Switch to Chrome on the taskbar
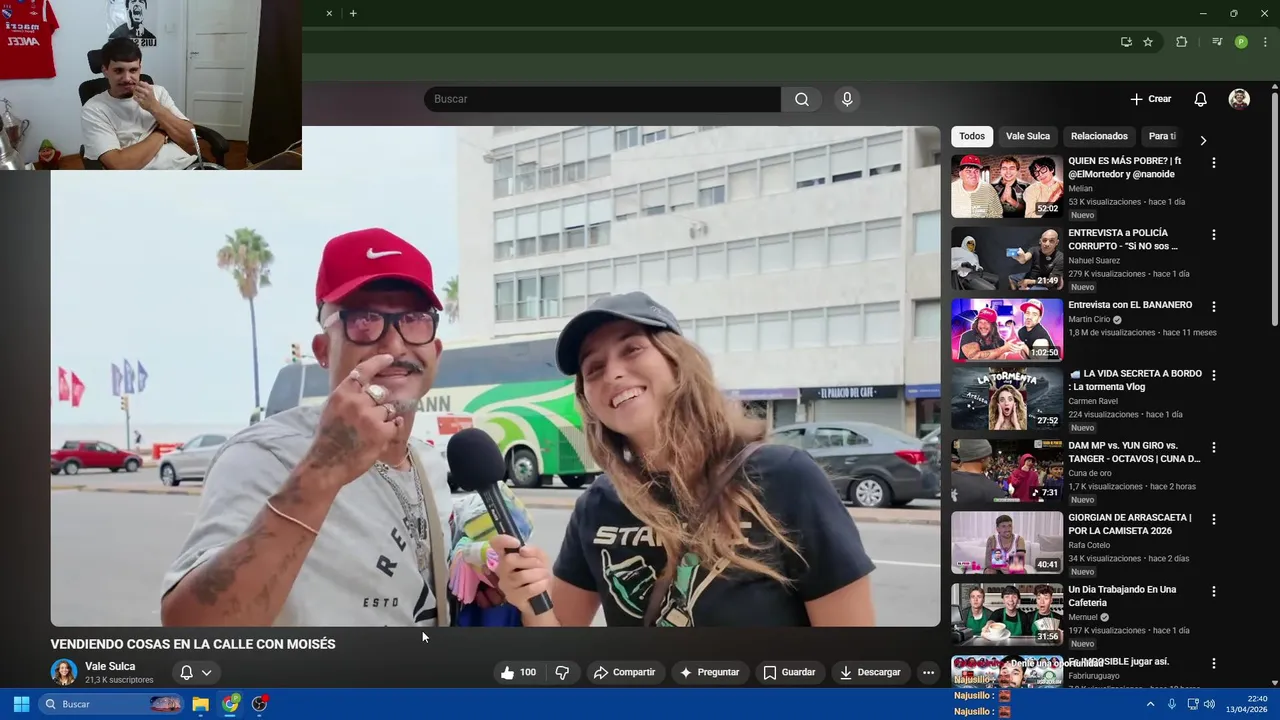 [231, 704]
